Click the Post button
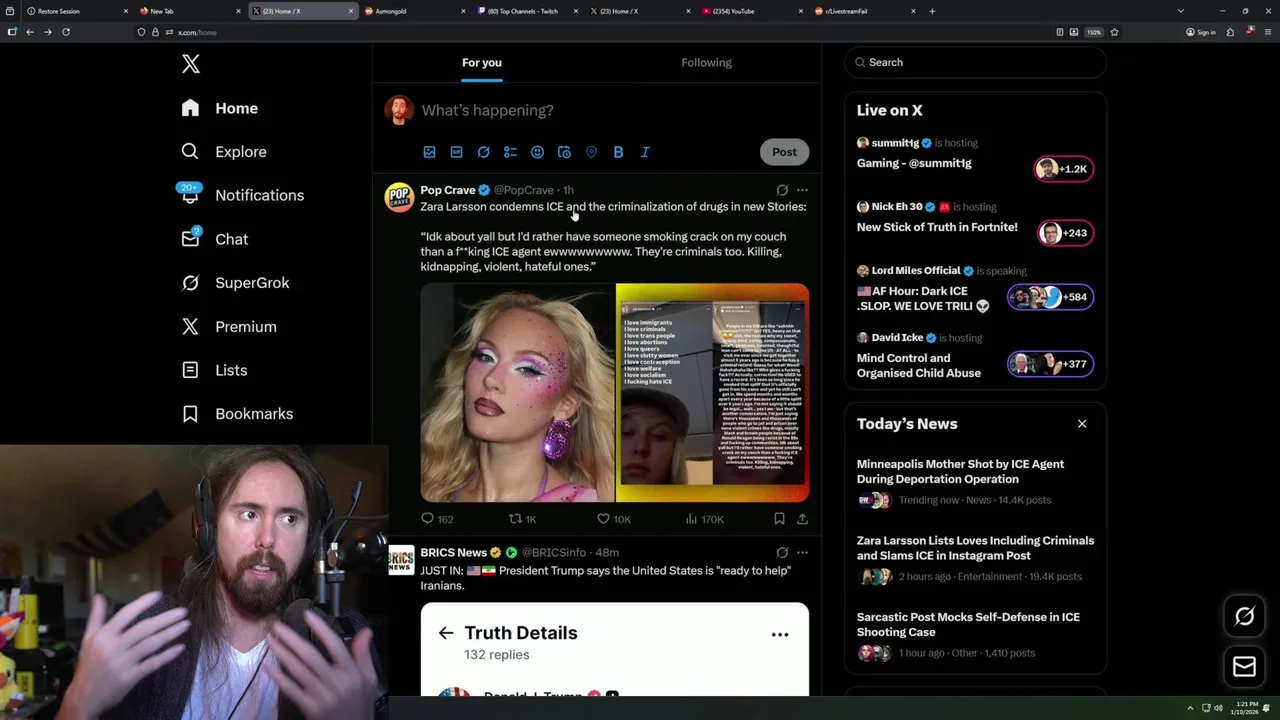The height and width of the screenshot is (720, 1280). pos(784,152)
